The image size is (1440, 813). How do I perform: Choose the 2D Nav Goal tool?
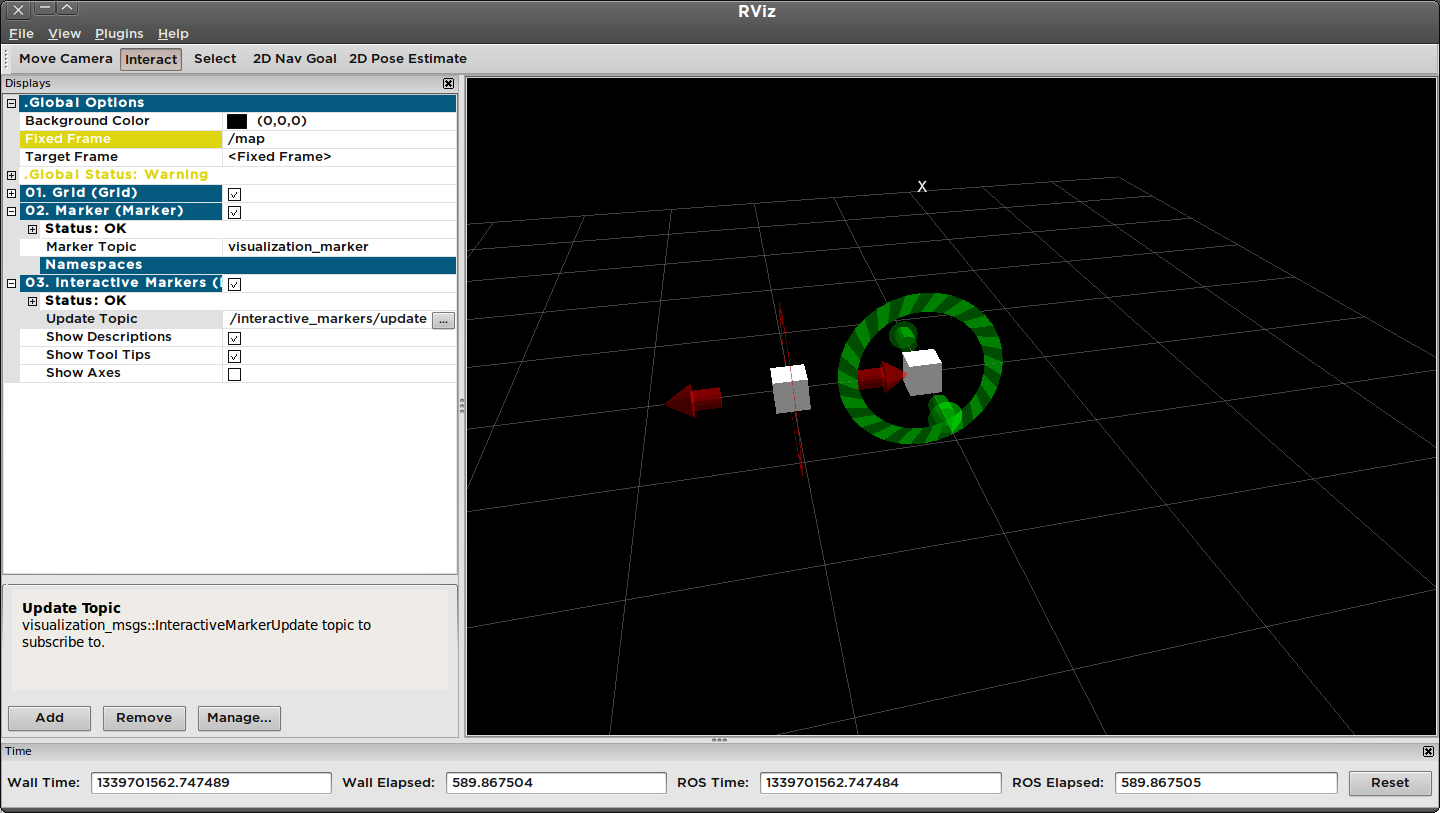click(x=294, y=59)
